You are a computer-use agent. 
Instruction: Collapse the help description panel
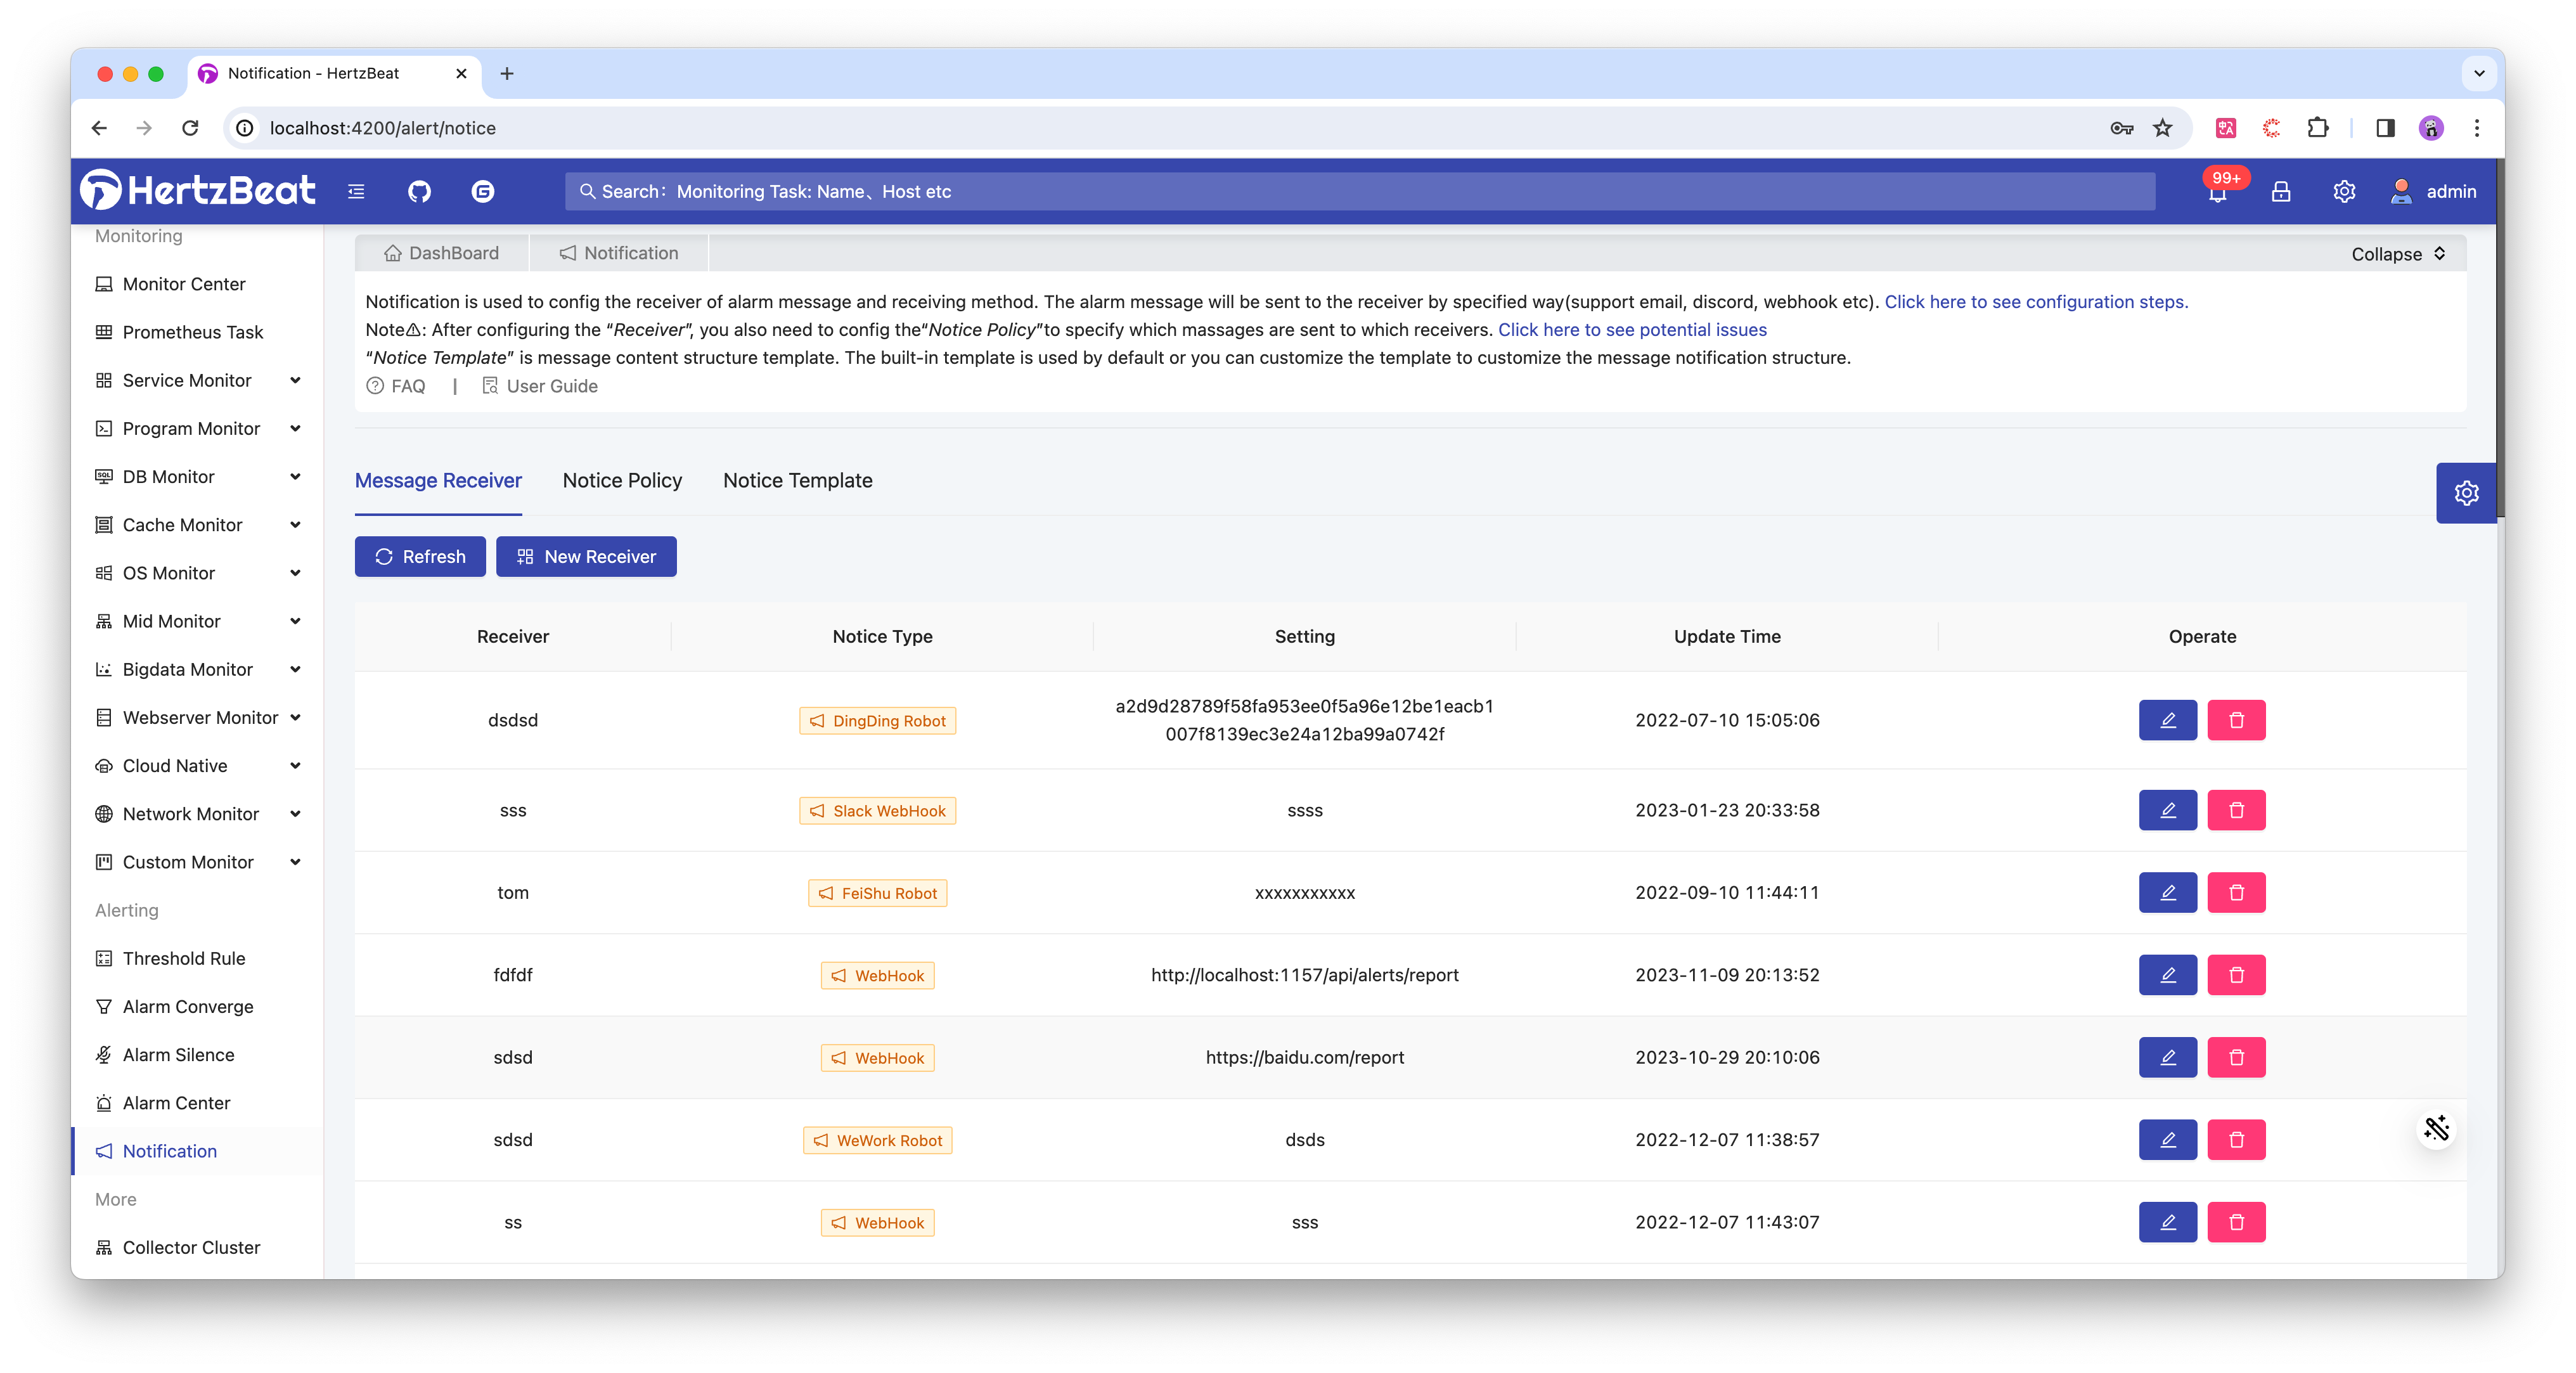2398,254
